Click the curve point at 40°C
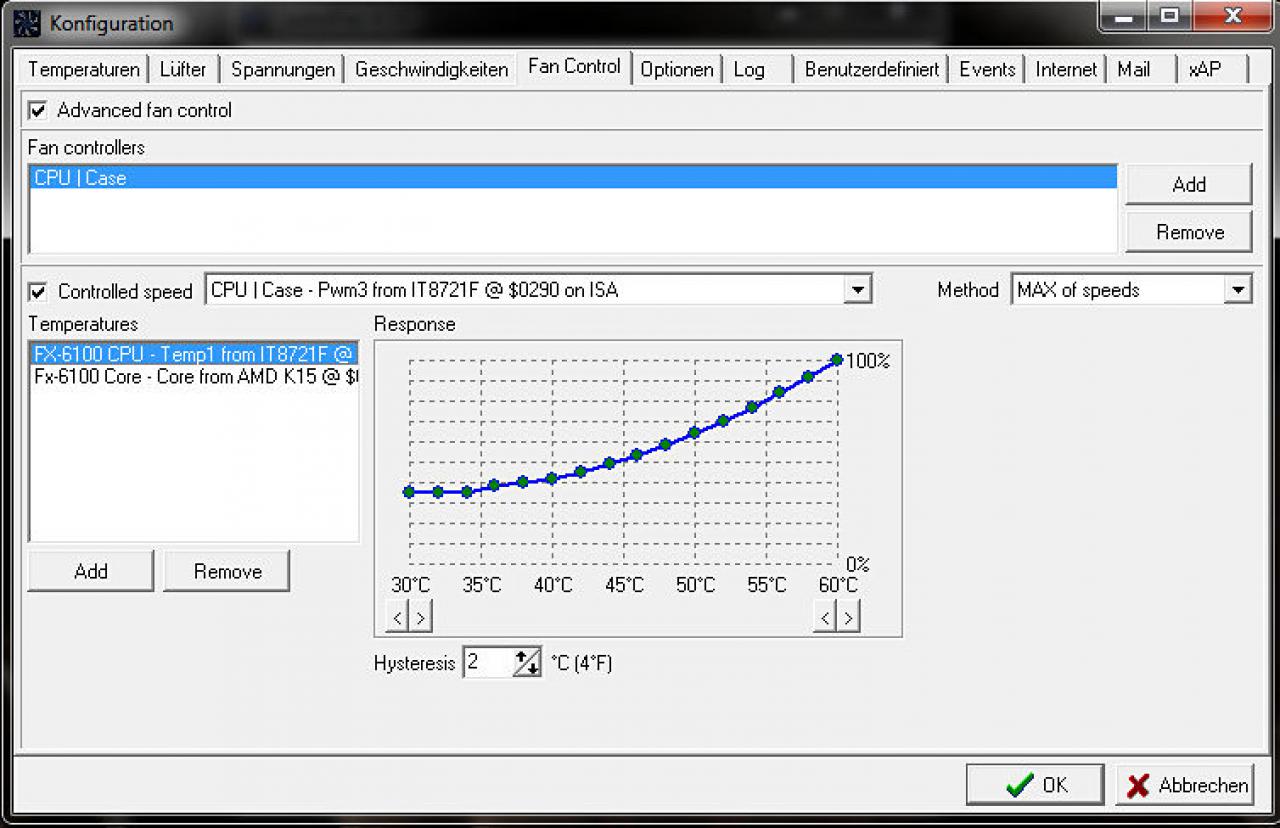Viewport: 1280px width, 828px height. (551, 479)
